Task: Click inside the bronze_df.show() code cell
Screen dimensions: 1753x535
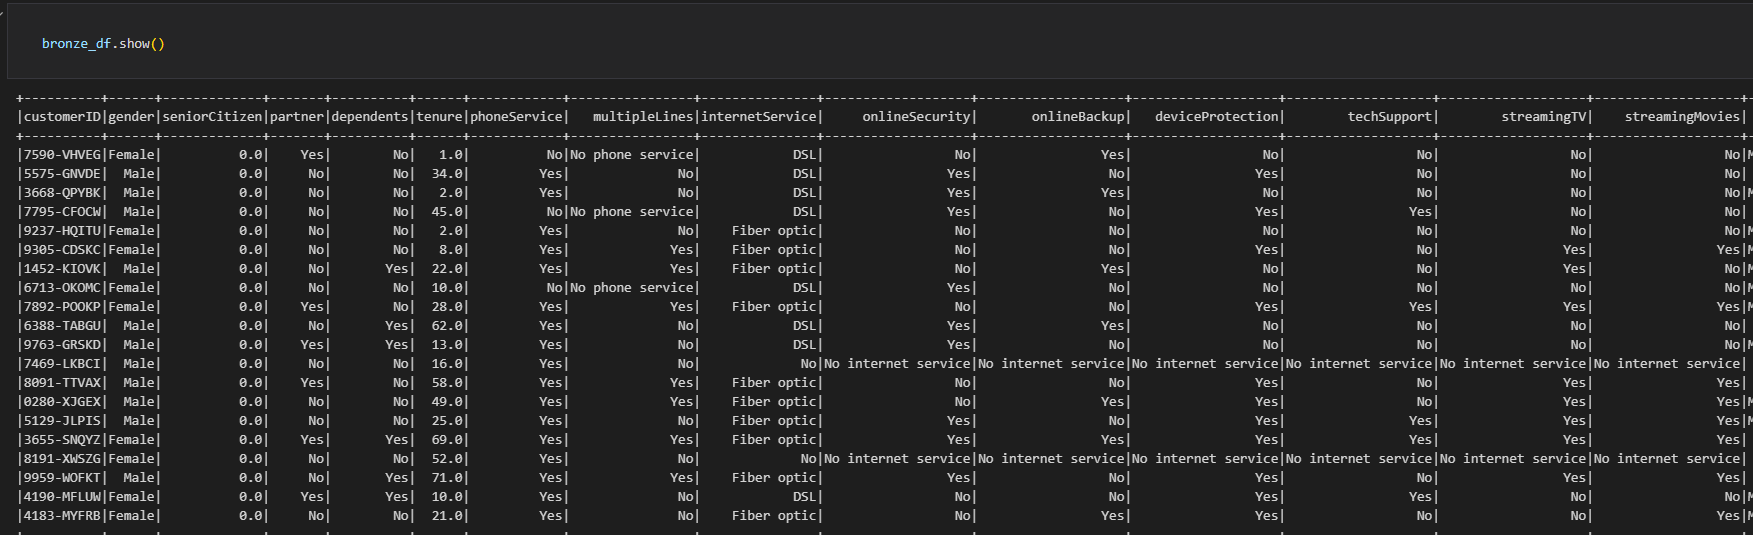Action: coord(880,42)
